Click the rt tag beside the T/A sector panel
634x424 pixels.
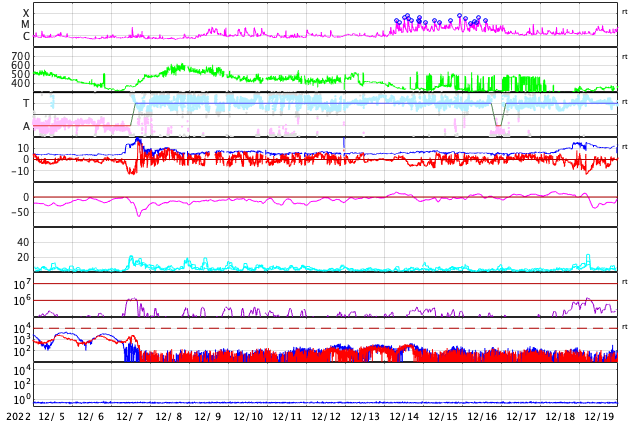pos(625,102)
